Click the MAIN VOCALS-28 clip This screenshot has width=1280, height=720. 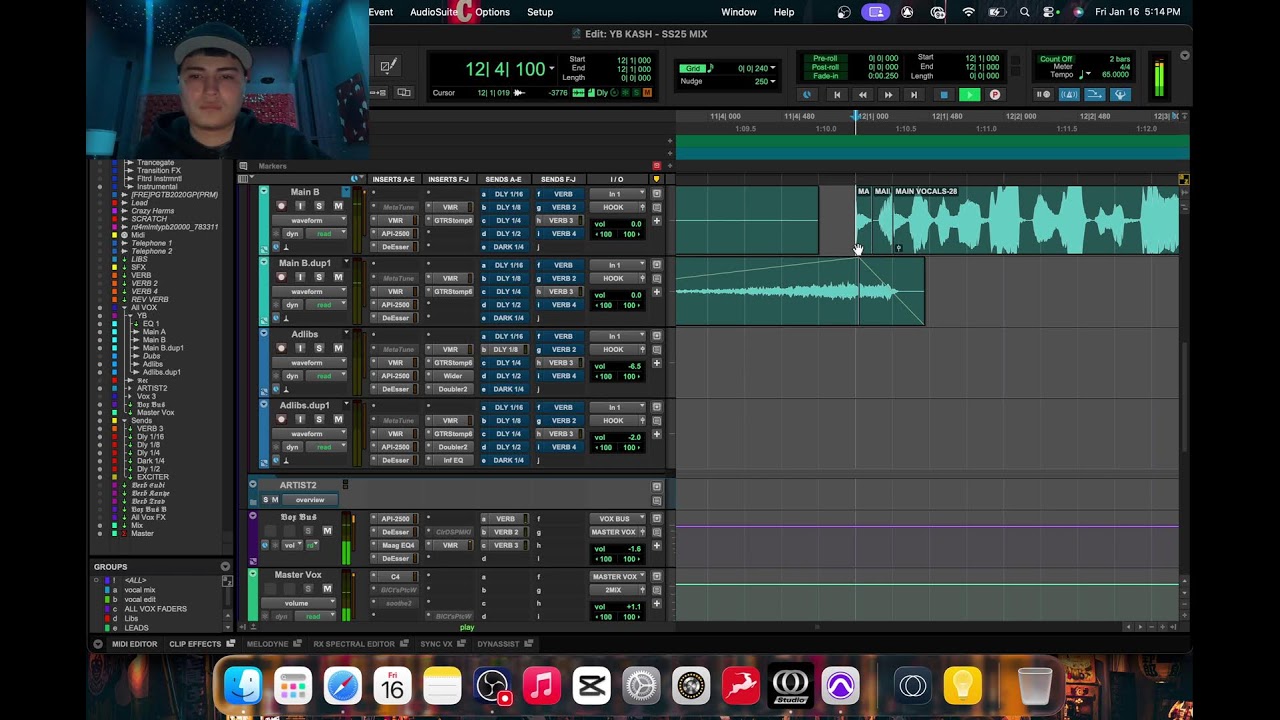[1035, 220]
